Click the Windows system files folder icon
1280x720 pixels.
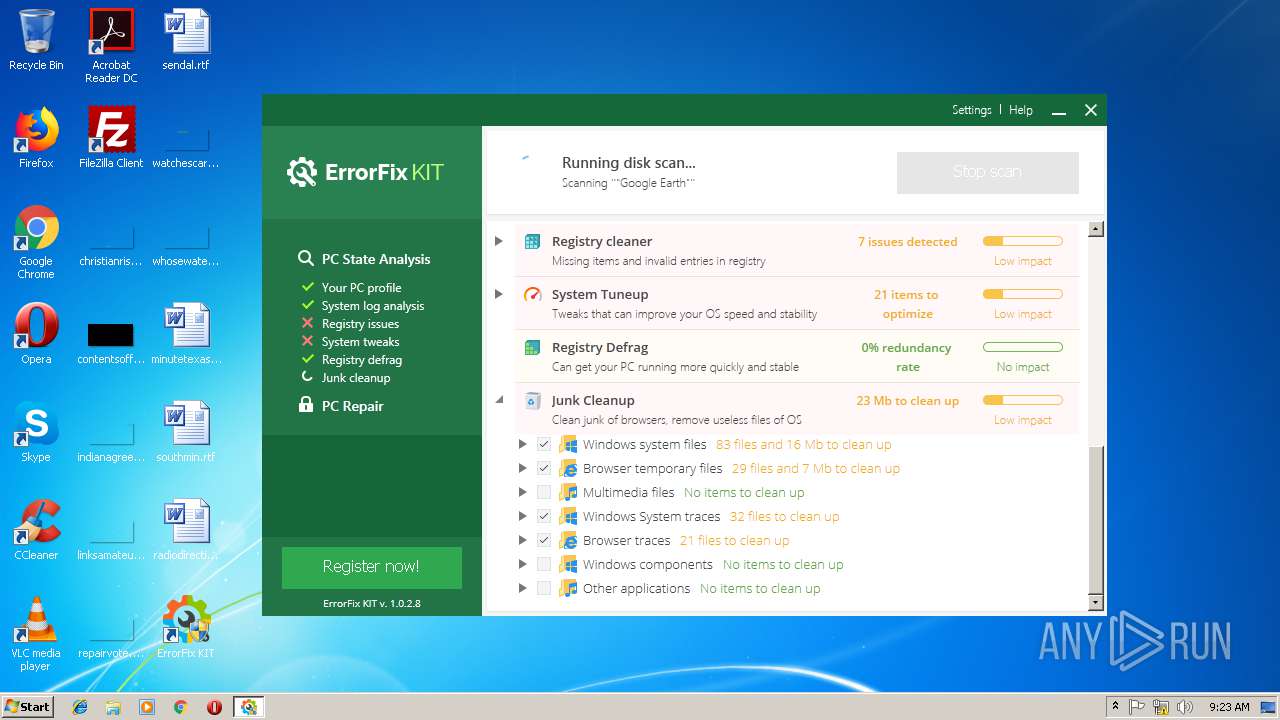point(568,444)
